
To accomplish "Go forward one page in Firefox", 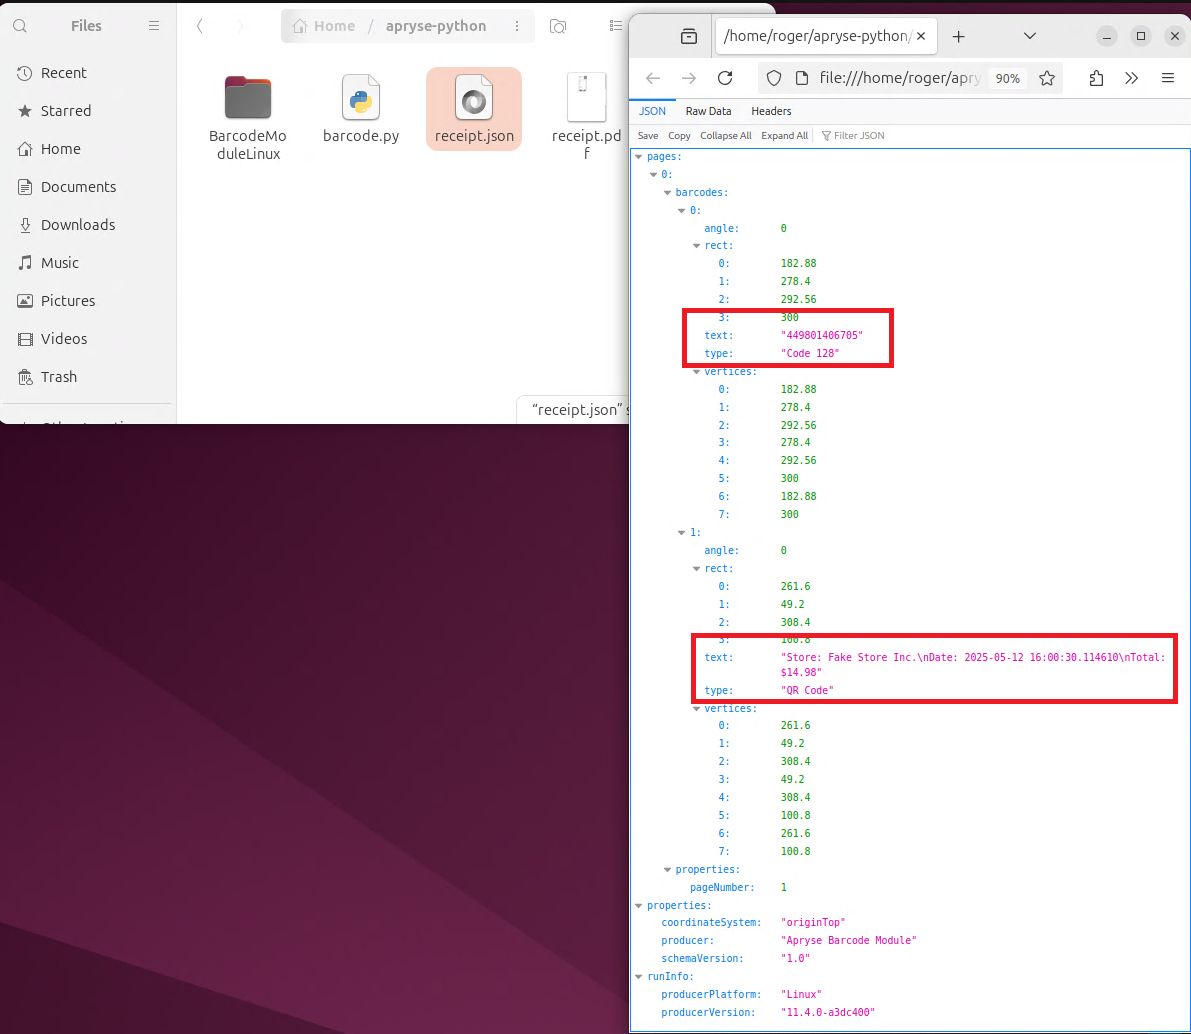I will pos(688,78).
